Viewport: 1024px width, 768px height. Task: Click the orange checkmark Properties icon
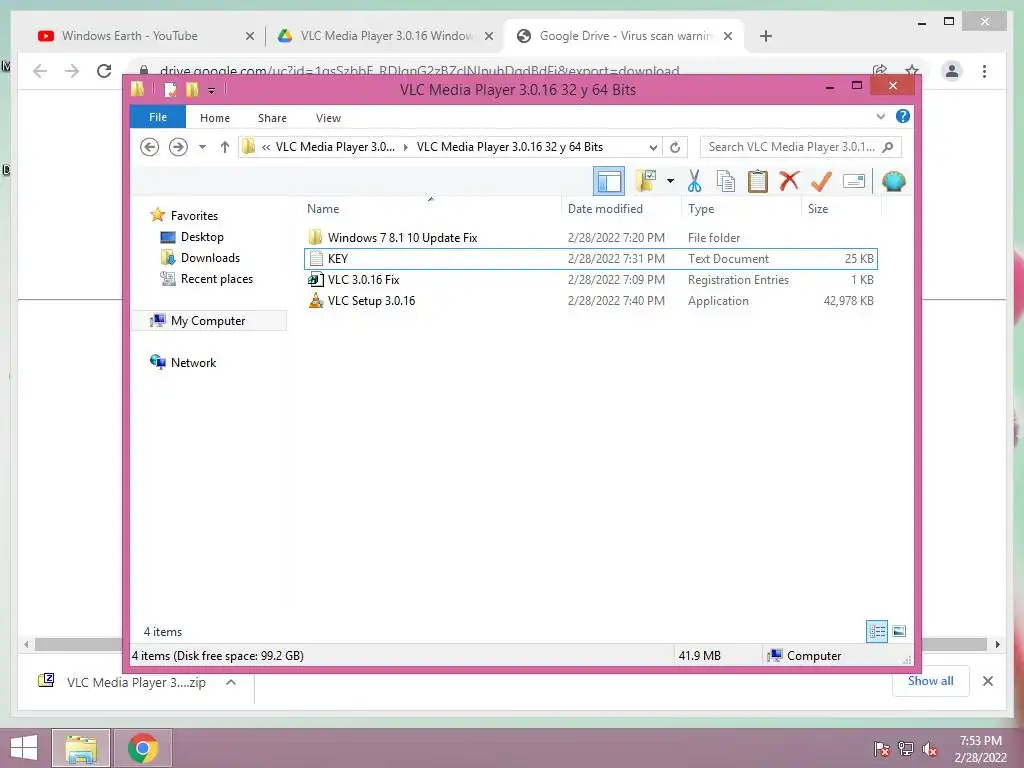821,181
